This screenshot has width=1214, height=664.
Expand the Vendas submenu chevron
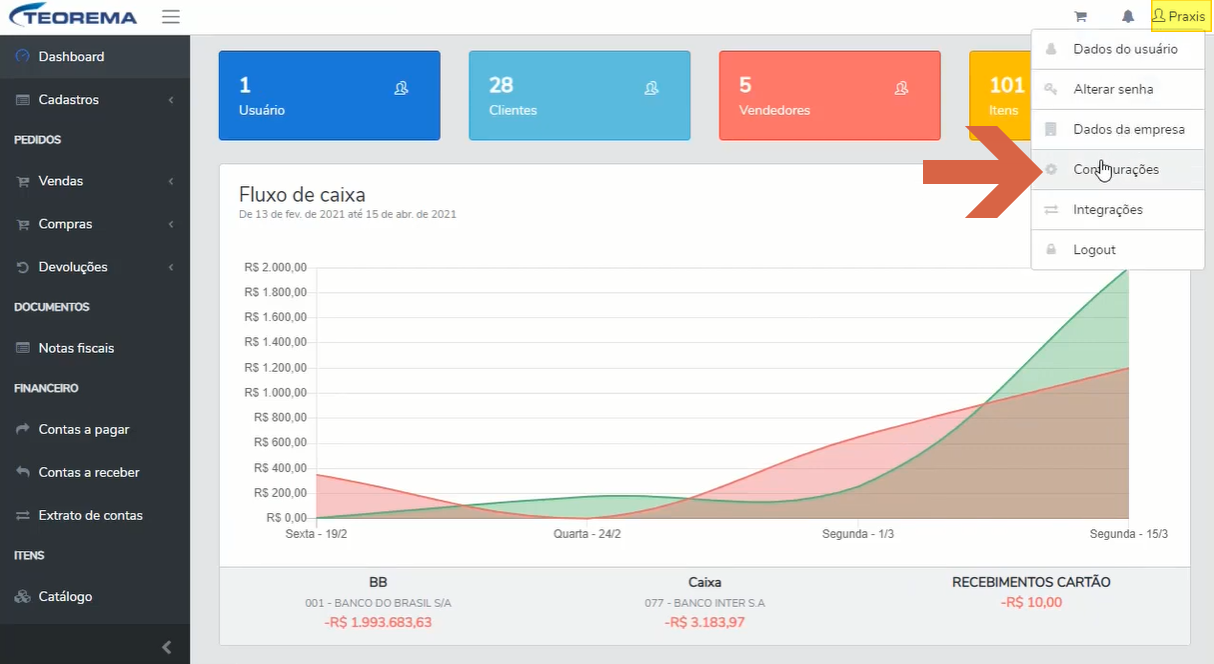click(x=171, y=181)
